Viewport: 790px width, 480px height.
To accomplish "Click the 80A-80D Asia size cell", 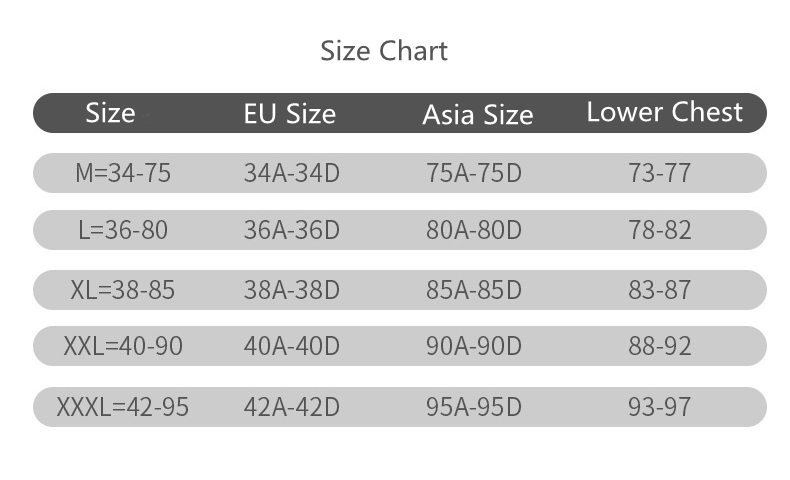I will 474,231.
